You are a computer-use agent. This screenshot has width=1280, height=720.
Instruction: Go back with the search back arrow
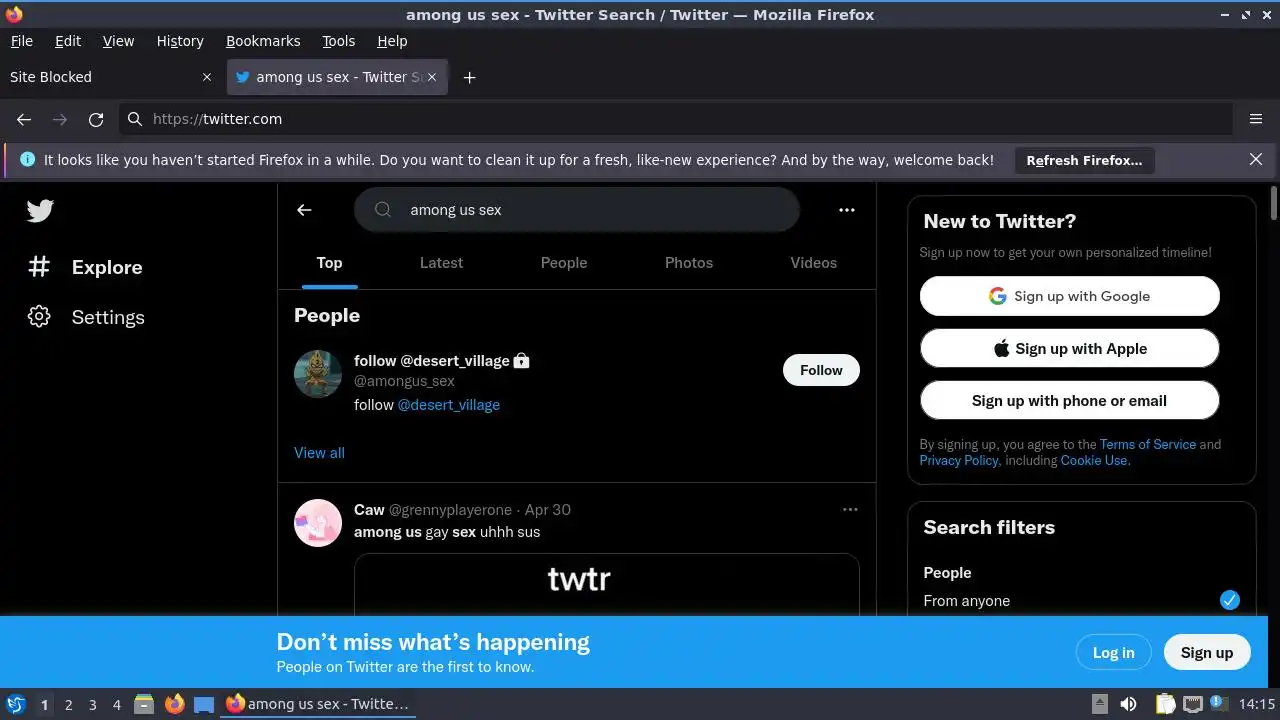click(x=304, y=210)
